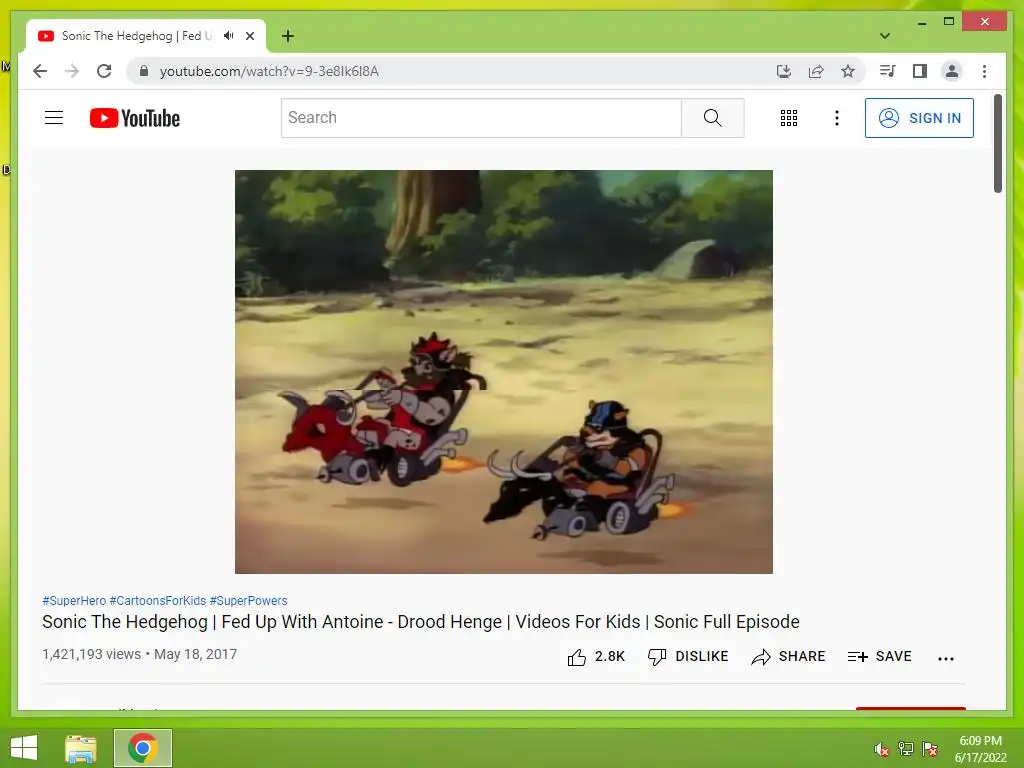
Task: Click the network tray icon
Action: tap(906, 749)
